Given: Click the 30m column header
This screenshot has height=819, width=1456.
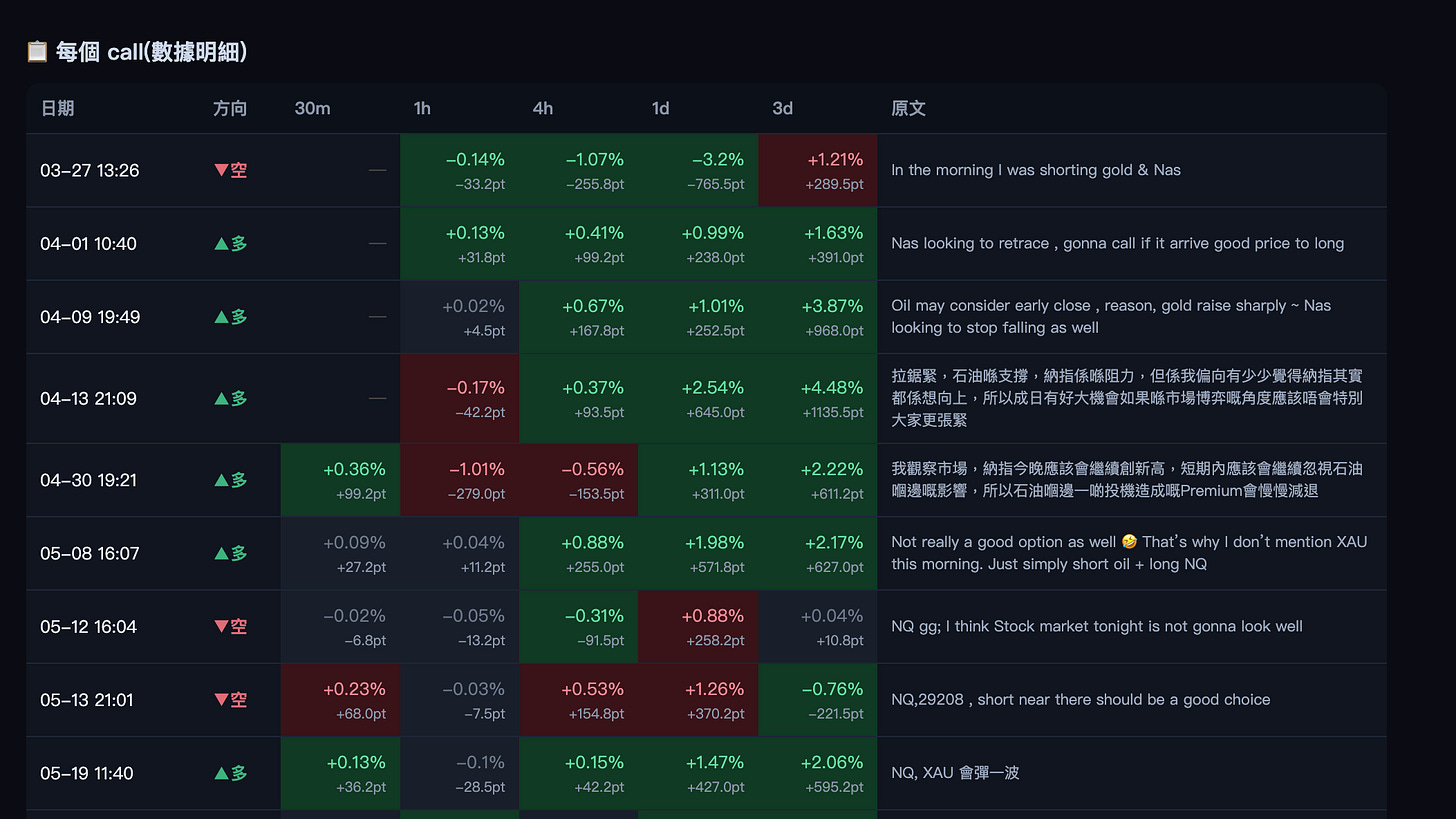Looking at the screenshot, I should coord(312,108).
